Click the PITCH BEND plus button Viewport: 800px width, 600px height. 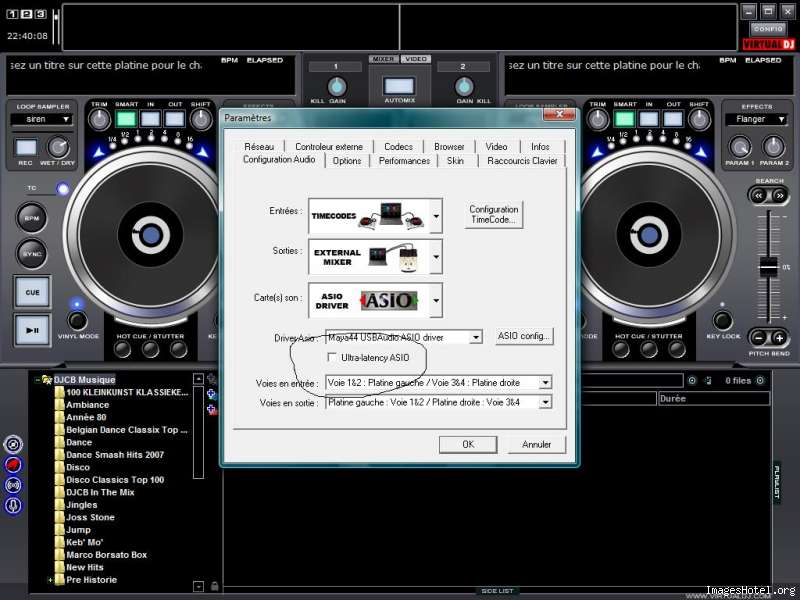click(779, 337)
